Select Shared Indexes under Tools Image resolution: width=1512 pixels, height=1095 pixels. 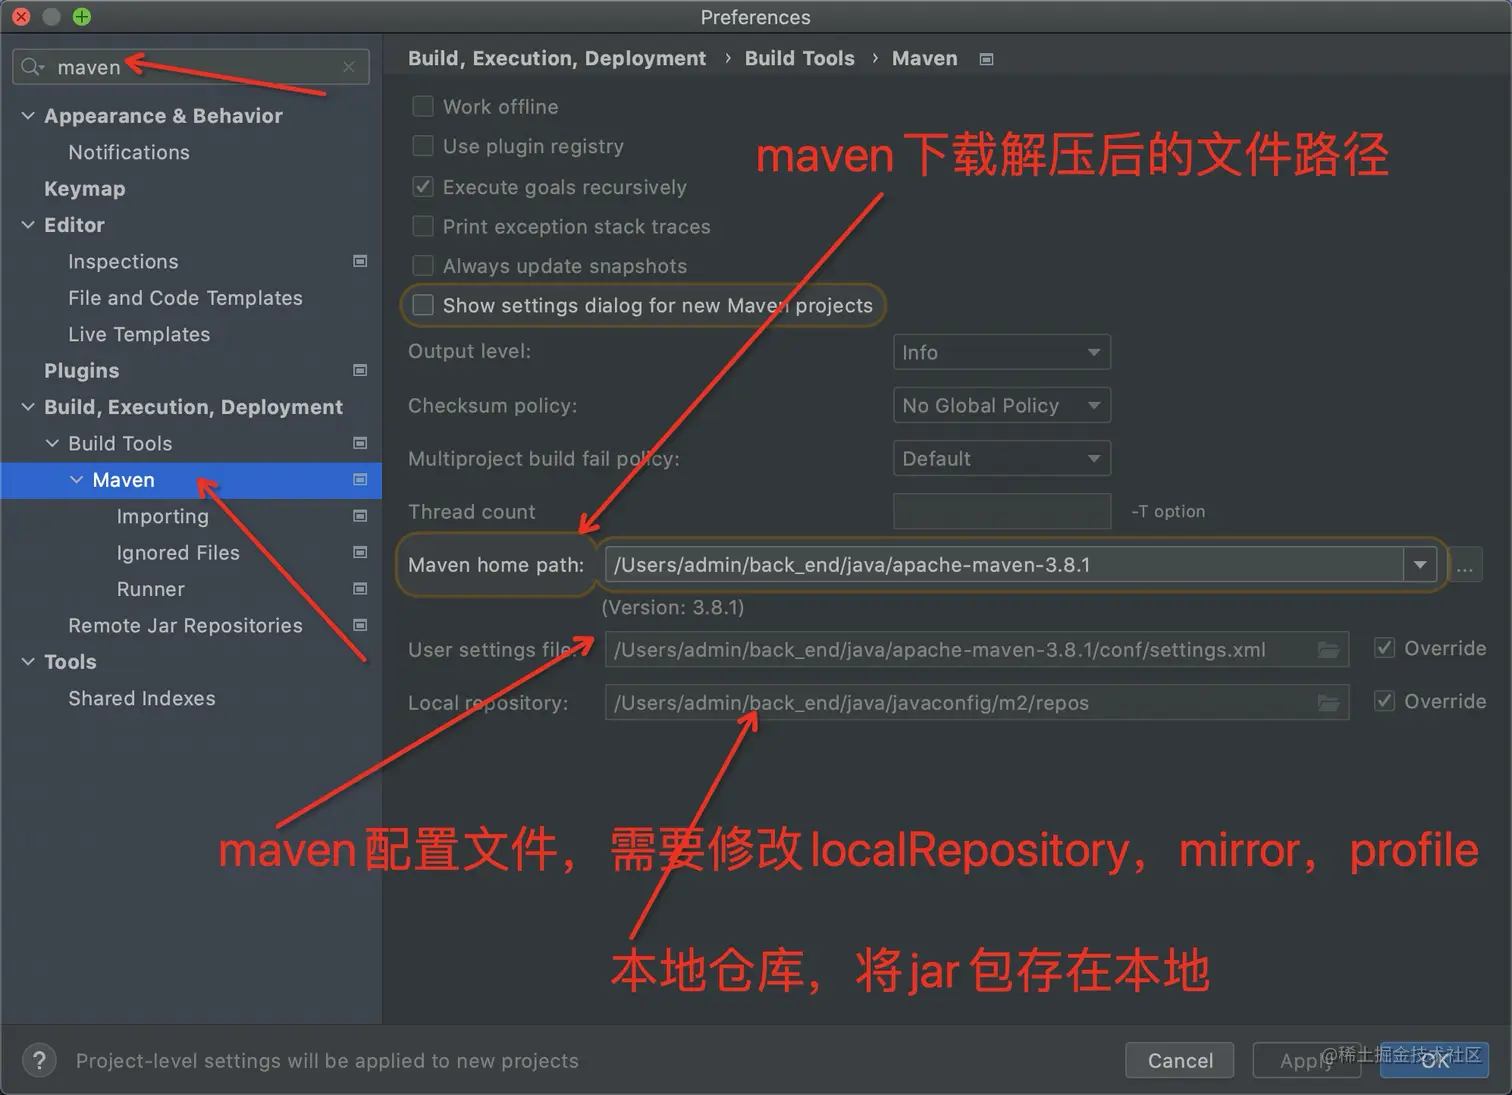click(x=142, y=698)
